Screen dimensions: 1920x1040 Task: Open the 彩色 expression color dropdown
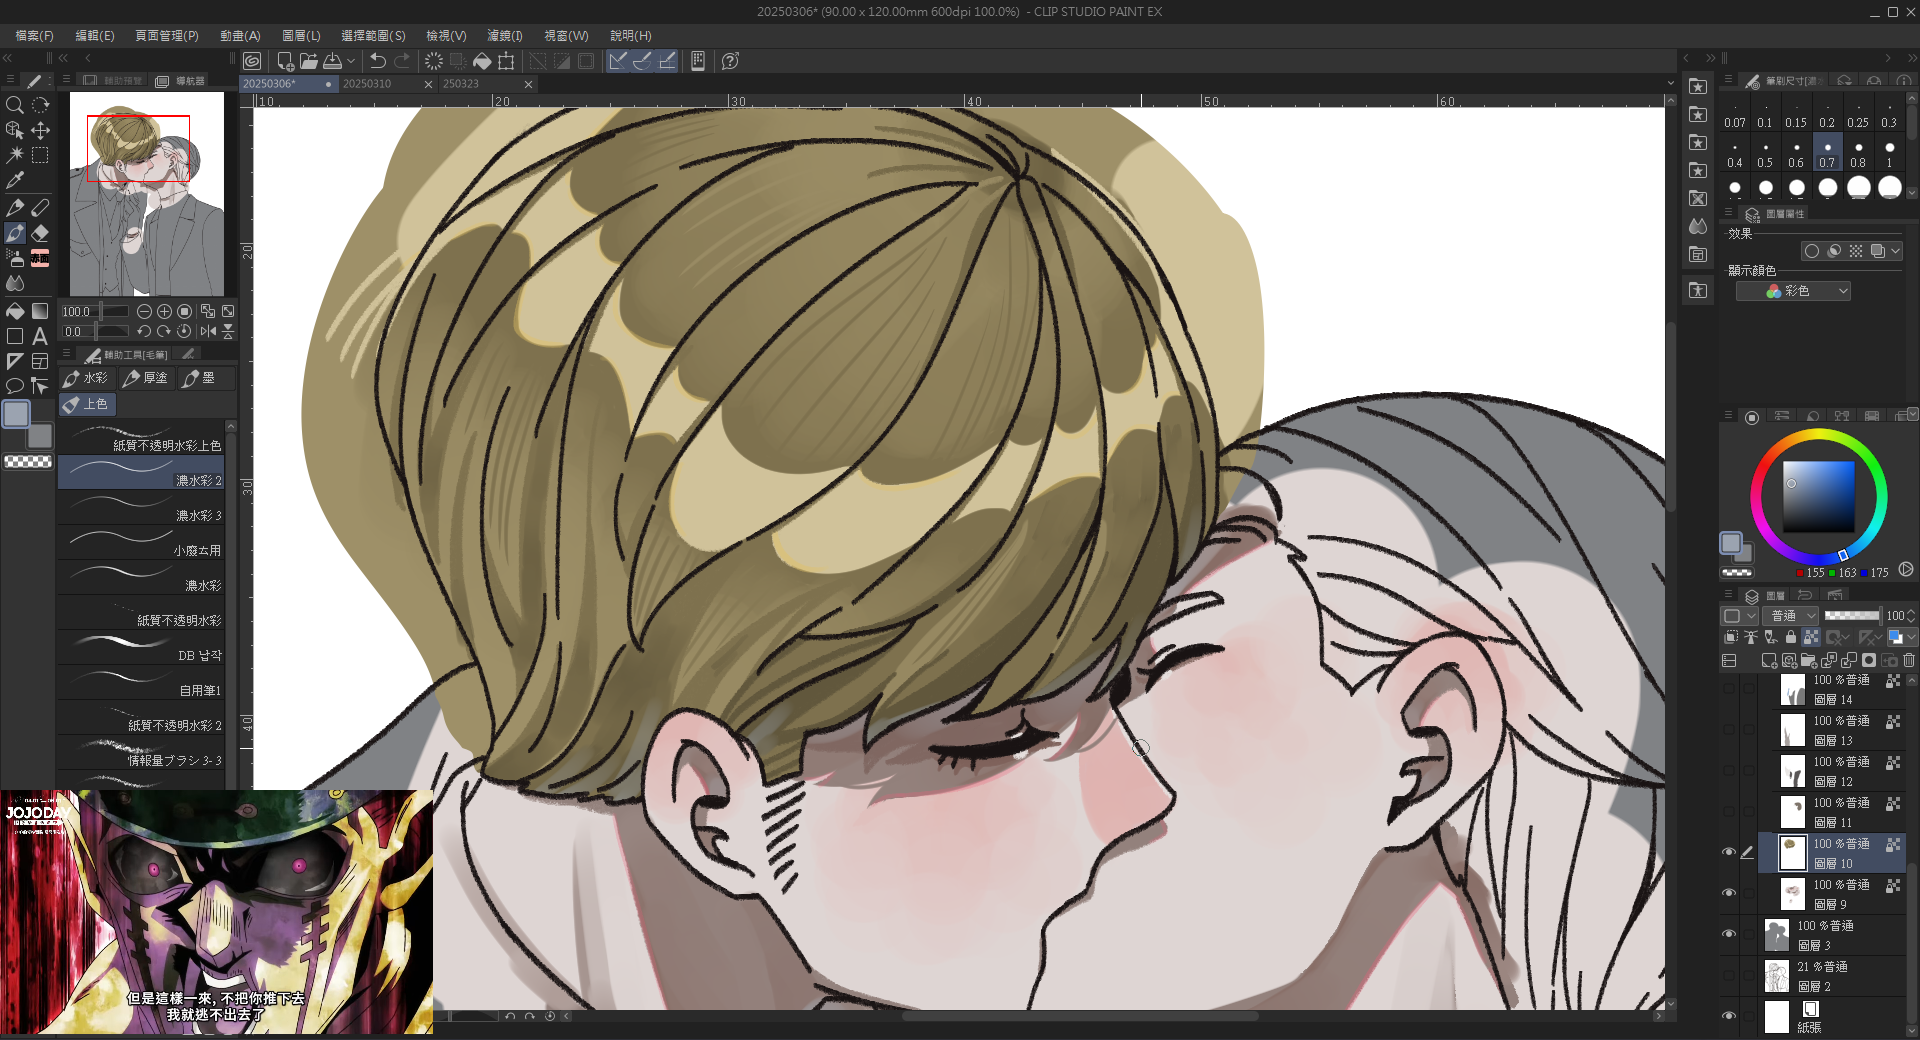tap(1793, 291)
